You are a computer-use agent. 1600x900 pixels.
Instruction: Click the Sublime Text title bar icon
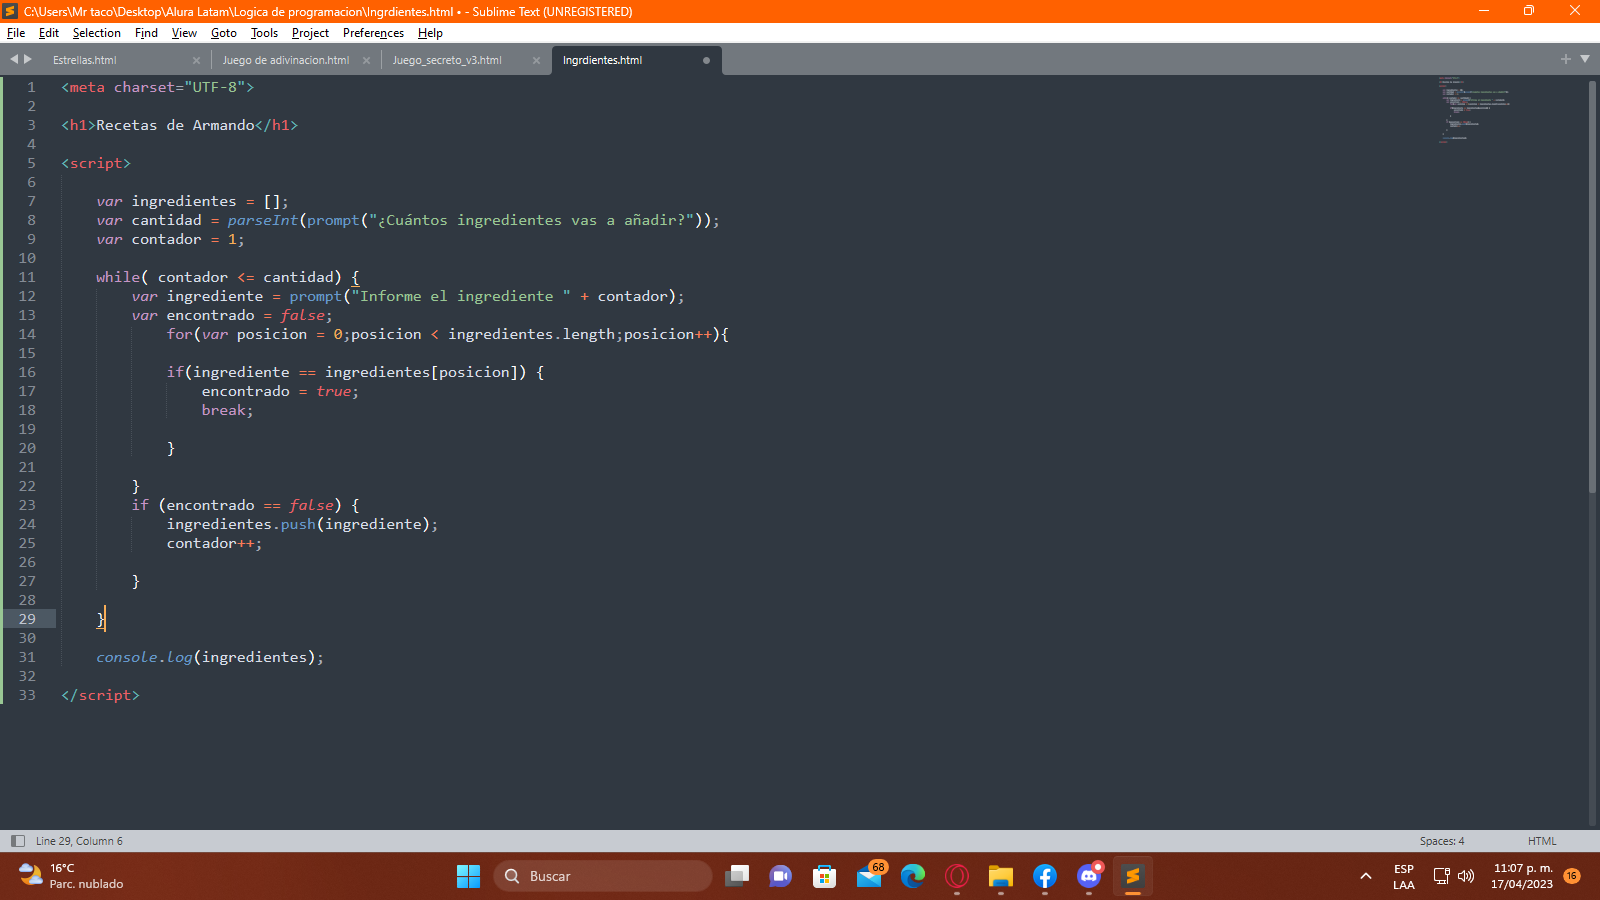10,11
